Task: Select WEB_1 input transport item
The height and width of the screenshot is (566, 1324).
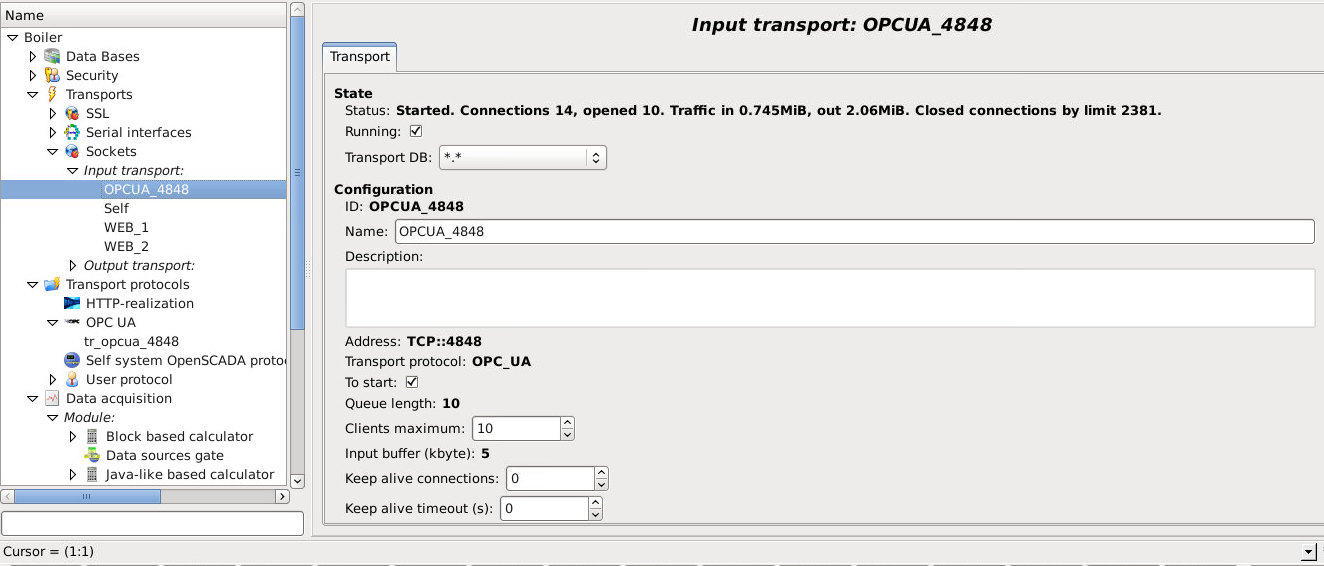Action: [x=126, y=228]
